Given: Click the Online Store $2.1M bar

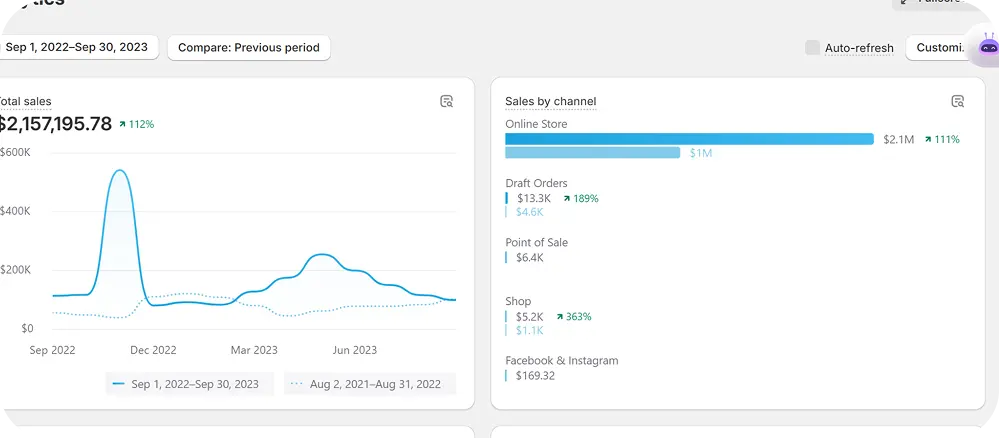Looking at the screenshot, I should pos(689,139).
